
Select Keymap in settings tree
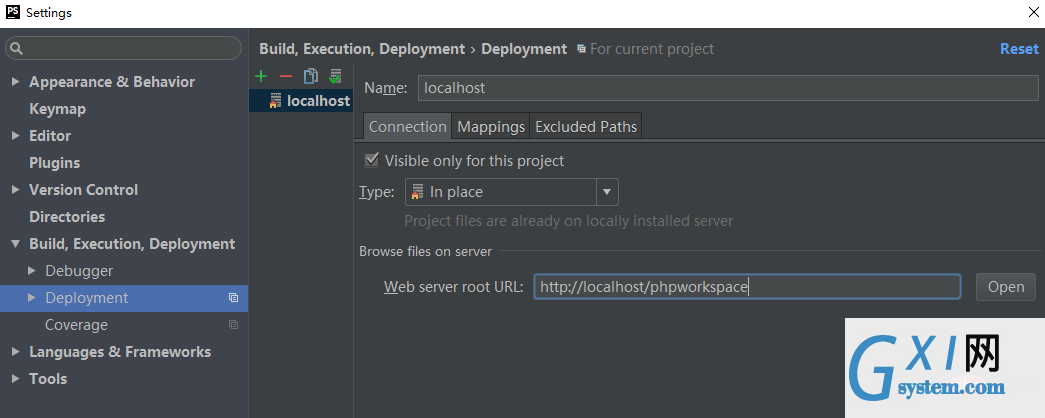click(x=57, y=109)
